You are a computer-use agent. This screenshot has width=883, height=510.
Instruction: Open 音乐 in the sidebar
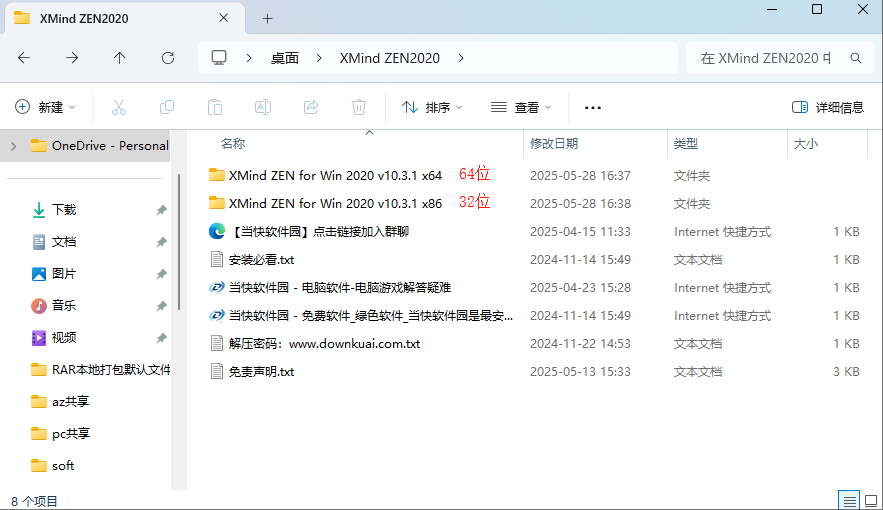click(x=64, y=306)
